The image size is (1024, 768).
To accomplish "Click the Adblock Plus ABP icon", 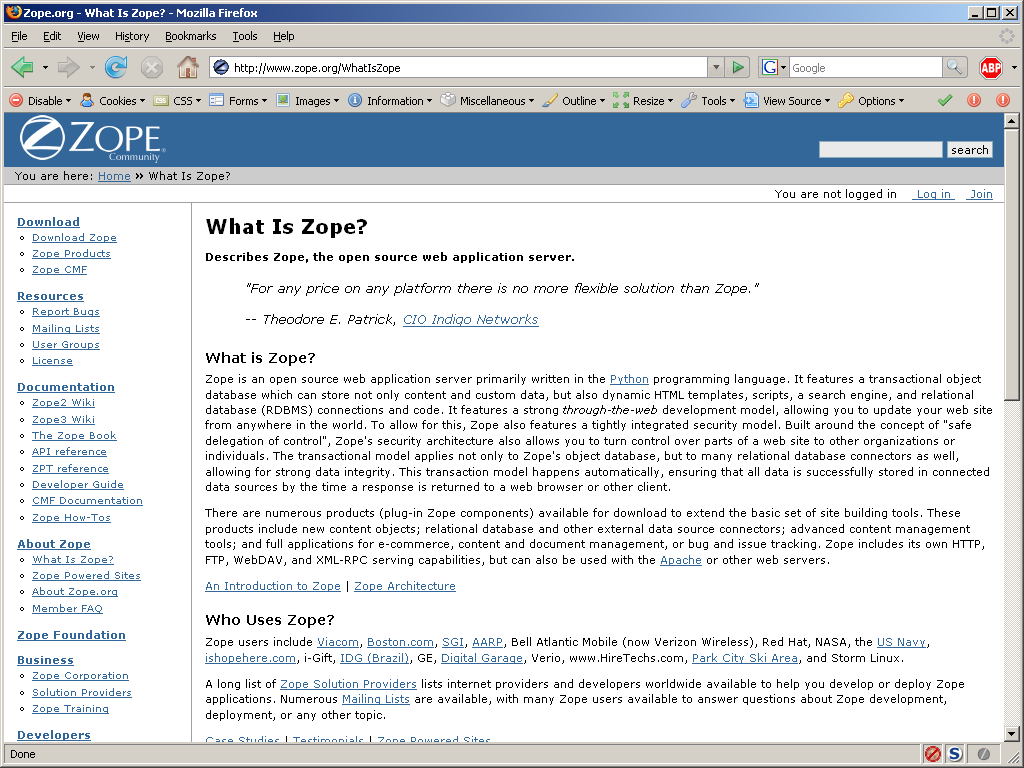I will [991, 67].
